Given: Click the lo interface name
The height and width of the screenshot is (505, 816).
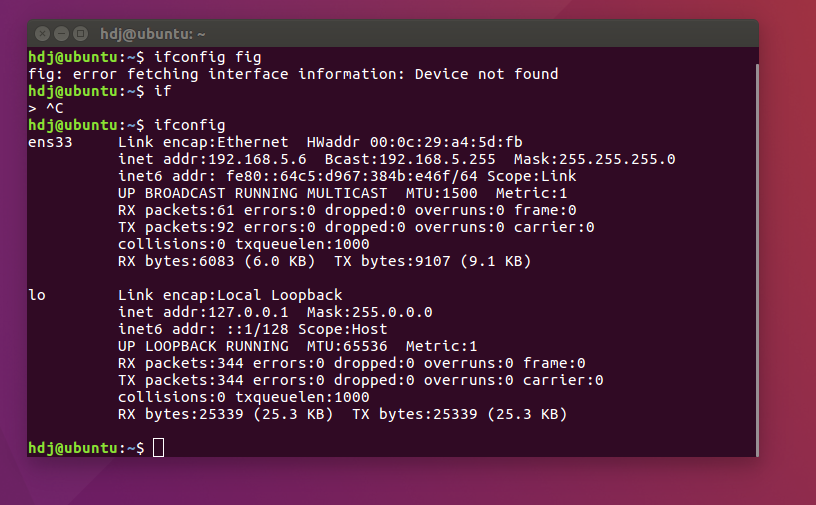Looking at the screenshot, I should [x=37, y=295].
